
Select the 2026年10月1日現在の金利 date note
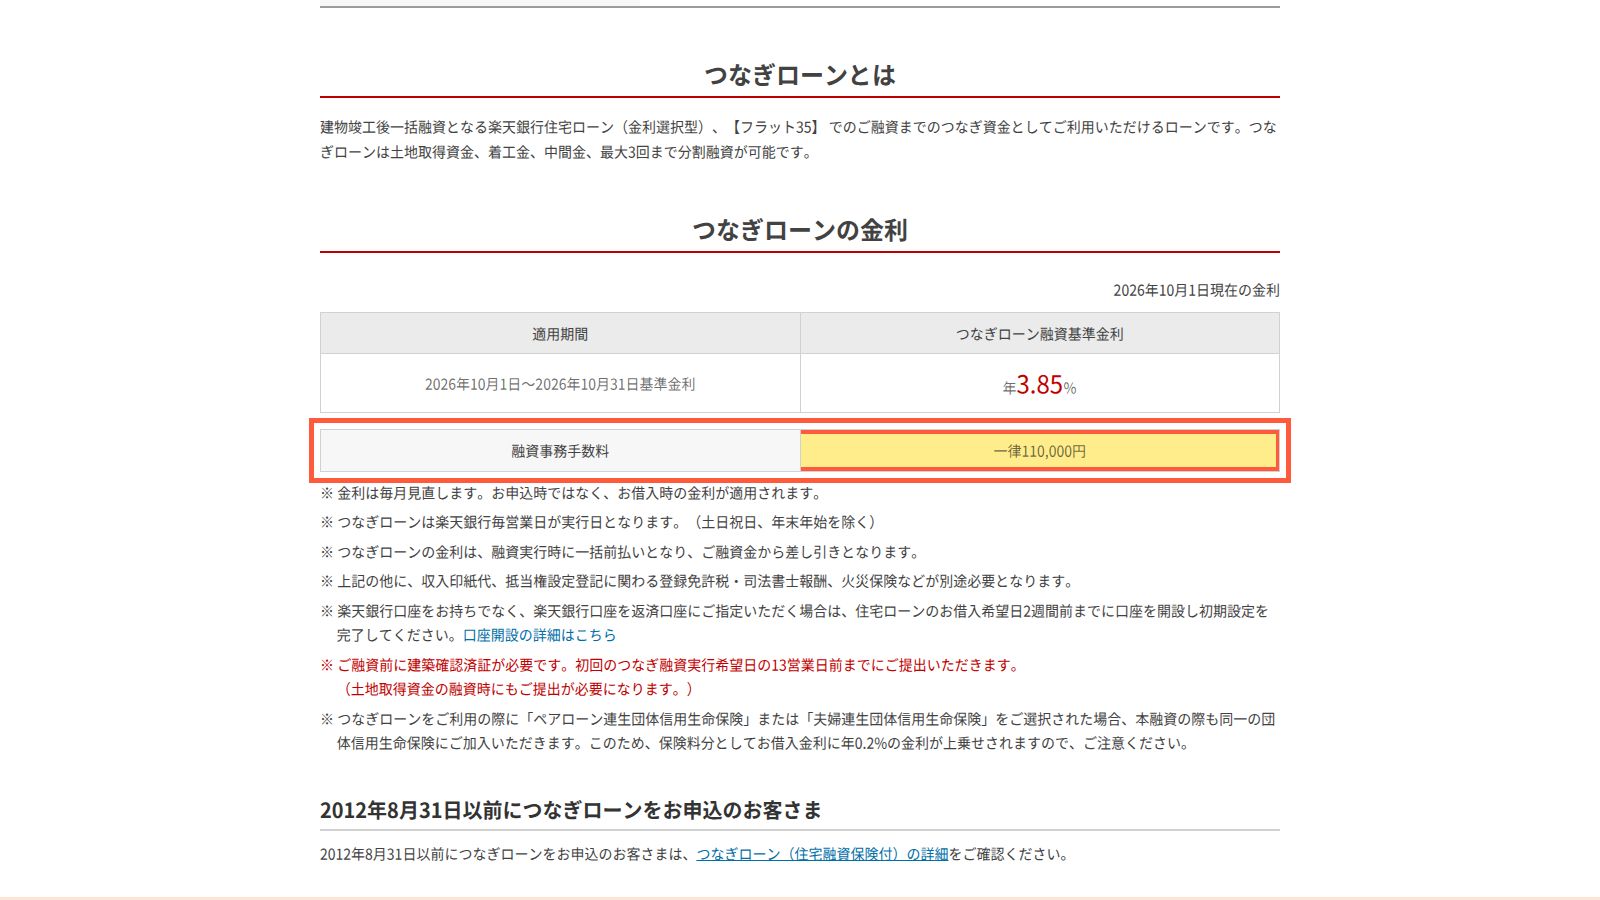[1196, 290]
